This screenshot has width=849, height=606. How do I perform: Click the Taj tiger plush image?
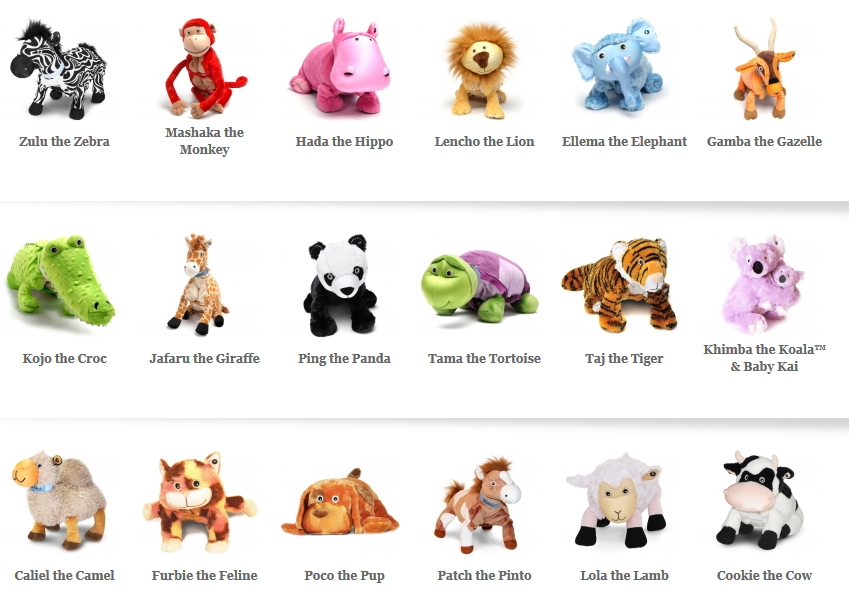click(x=620, y=284)
